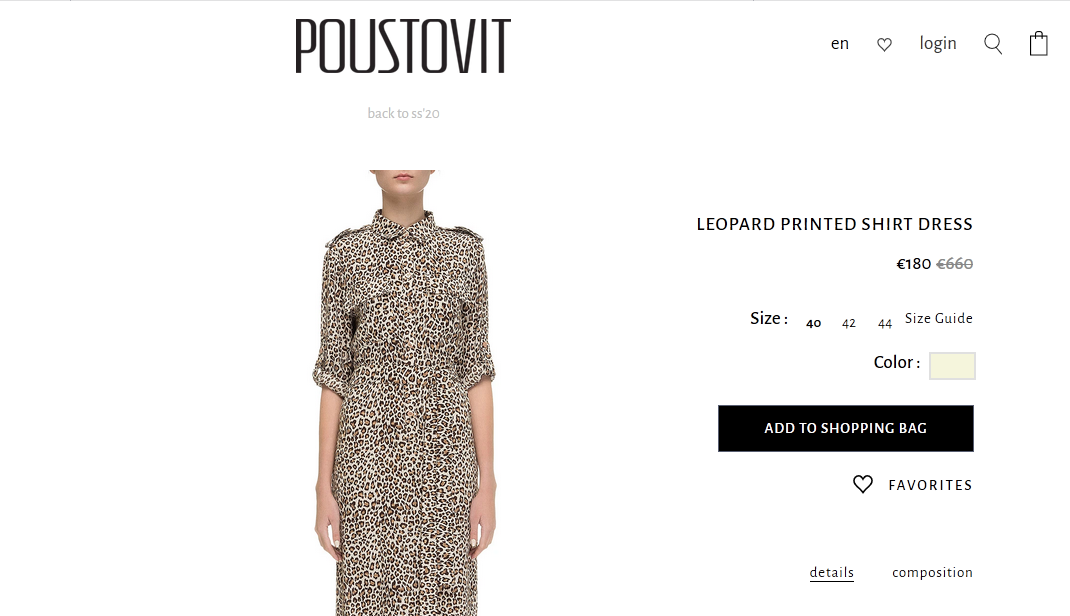Screen dimensions: 1070x616
Task: Open the Size Guide link
Action: point(939,318)
